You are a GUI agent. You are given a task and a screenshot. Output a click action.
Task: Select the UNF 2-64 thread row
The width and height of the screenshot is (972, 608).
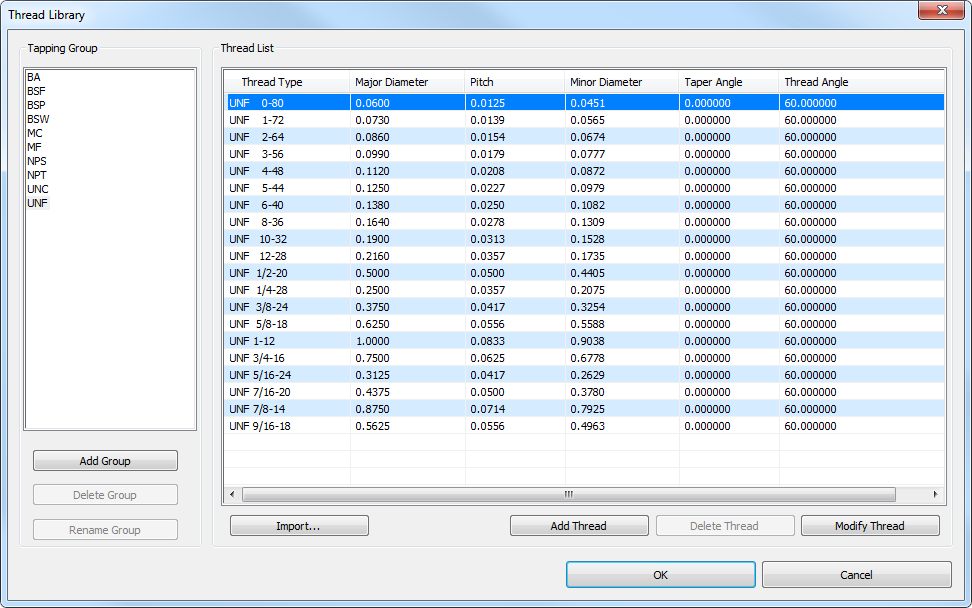click(585, 137)
